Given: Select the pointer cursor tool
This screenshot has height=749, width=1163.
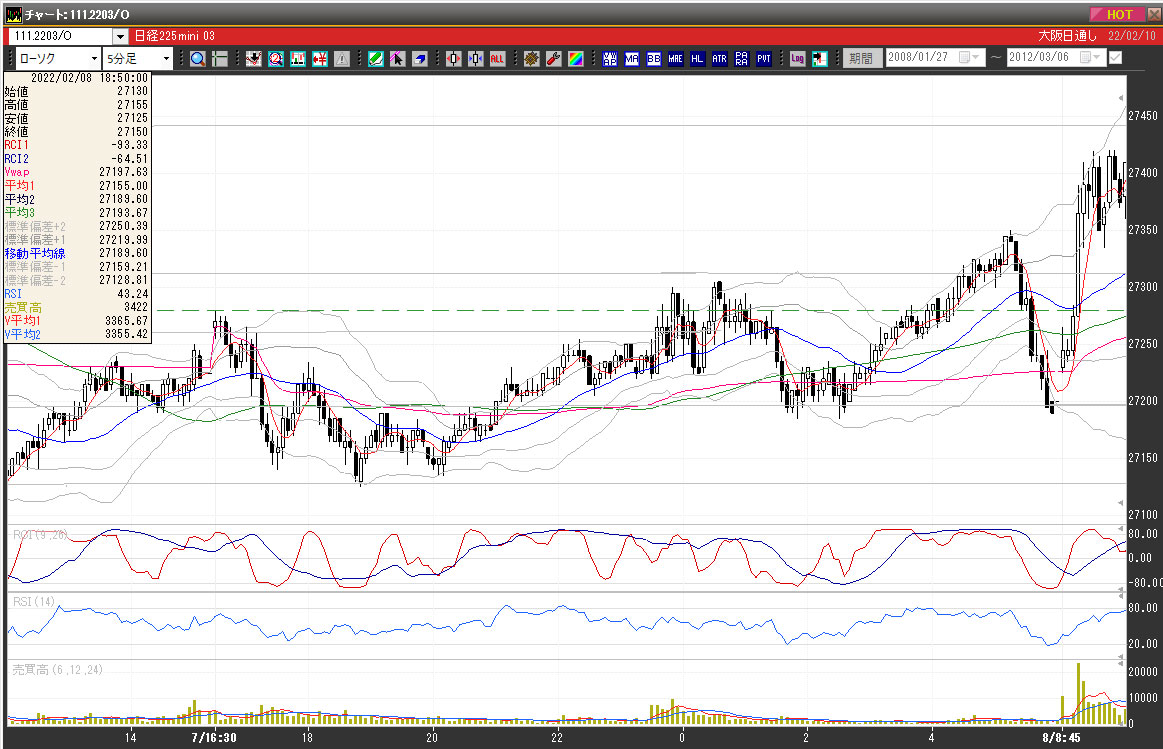Looking at the screenshot, I should click(398, 59).
